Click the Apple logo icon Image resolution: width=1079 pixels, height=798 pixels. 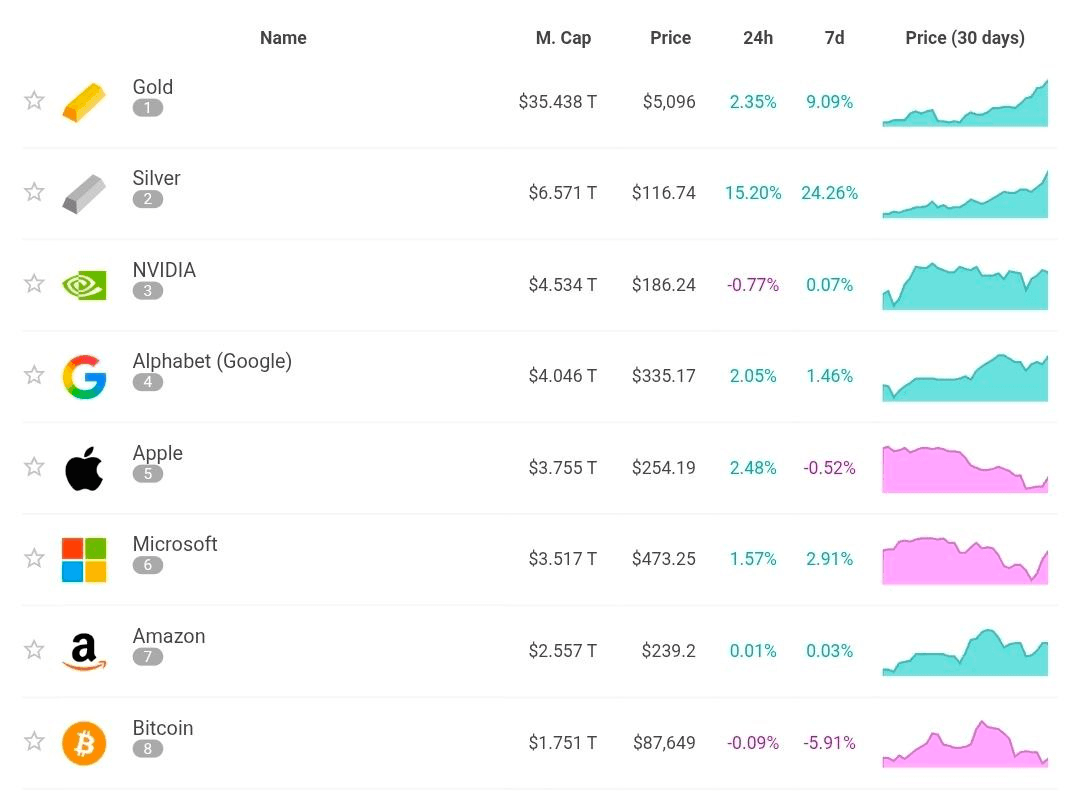84,468
